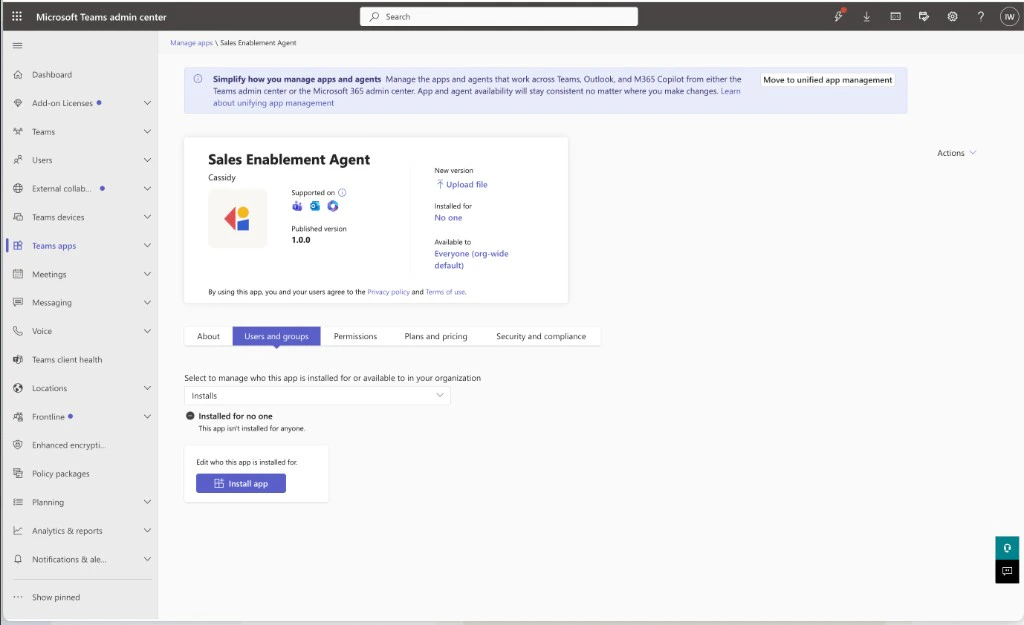This screenshot has width=1024, height=625.
Task: Click the Policy packages icon
Action: pos(18,473)
